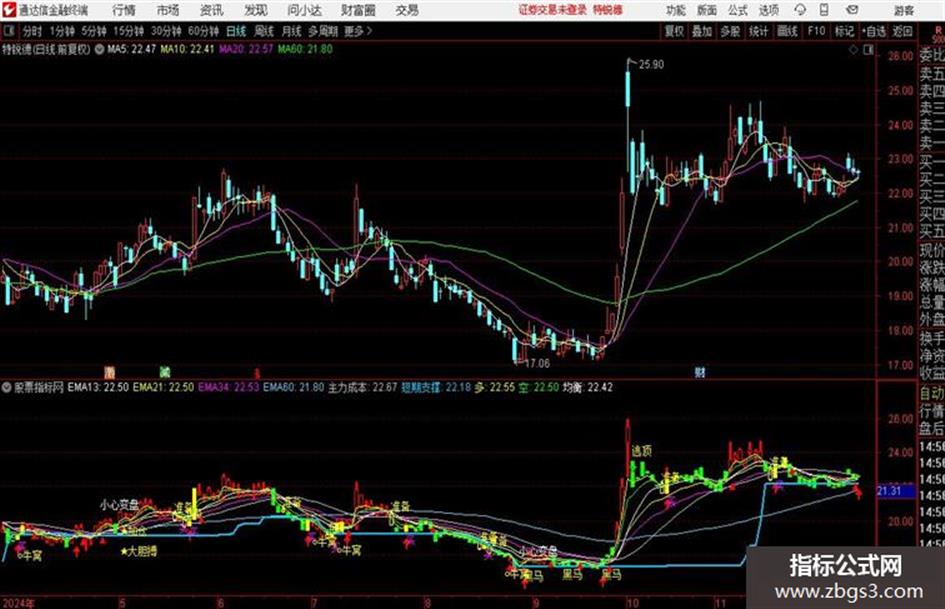Open the 选项 menu
The height and width of the screenshot is (609, 945).
click(x=768, y=10)
